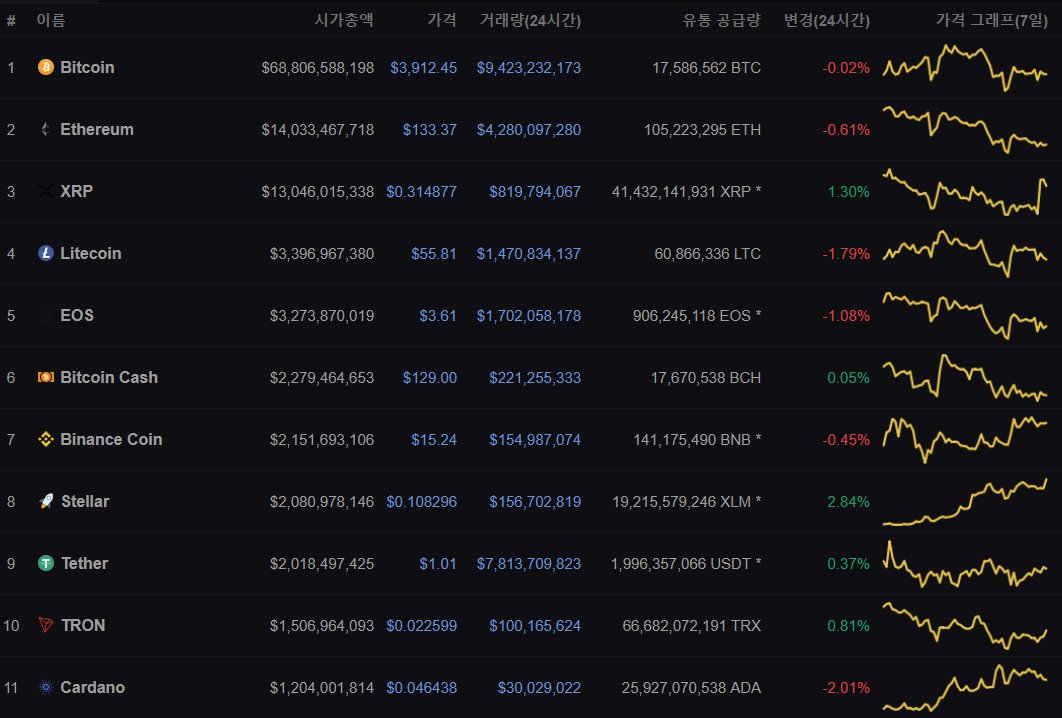Viewport: 1062px width, 718px height.
Task: Open the Bitcoin Cash name link
Action: pyautogui.click(x=109, y=377)
